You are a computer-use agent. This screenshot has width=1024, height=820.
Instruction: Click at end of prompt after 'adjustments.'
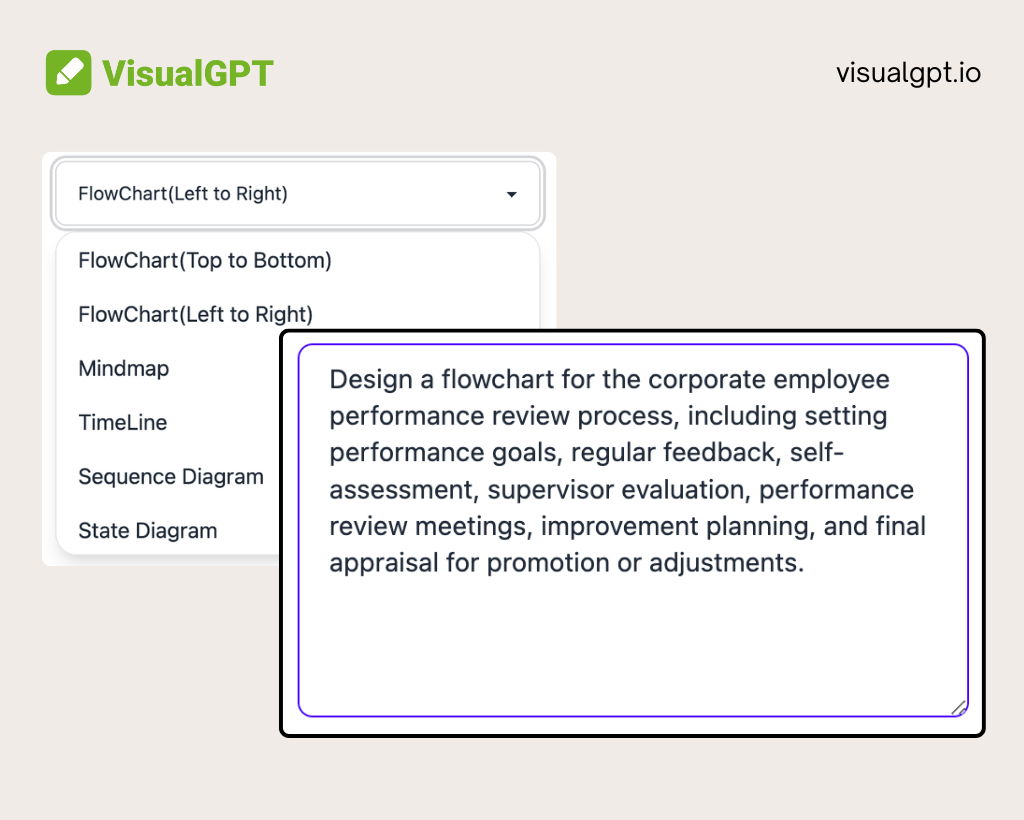tap(807, 563)
